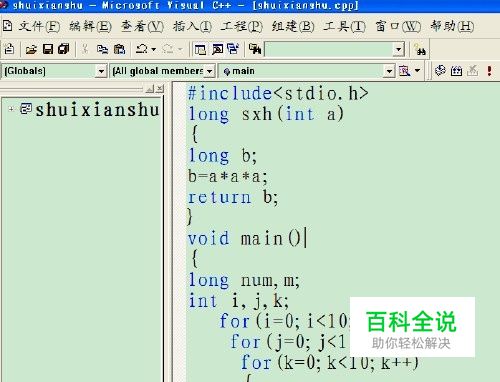The height and width of the screenshot is (382, 500).
Task: Click the Cut icon
Action: pos(85,49)
